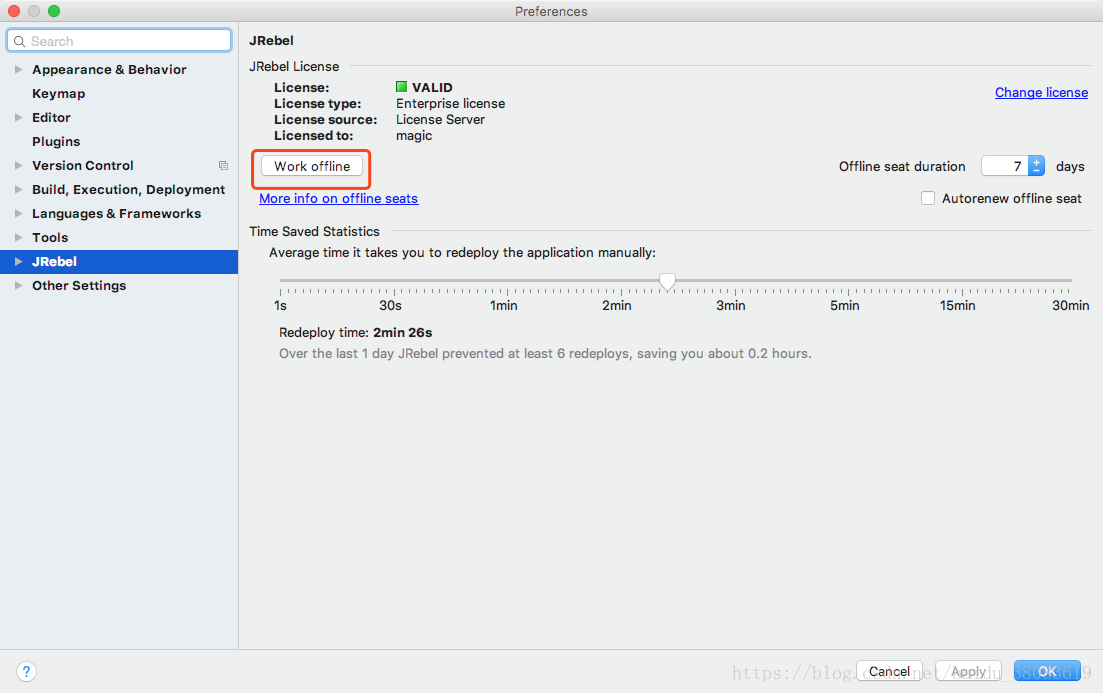Image resolution: width=1103 pixels, height=693 pixels.
Task: Click the help question mark icon
Action: pos(26,671)
